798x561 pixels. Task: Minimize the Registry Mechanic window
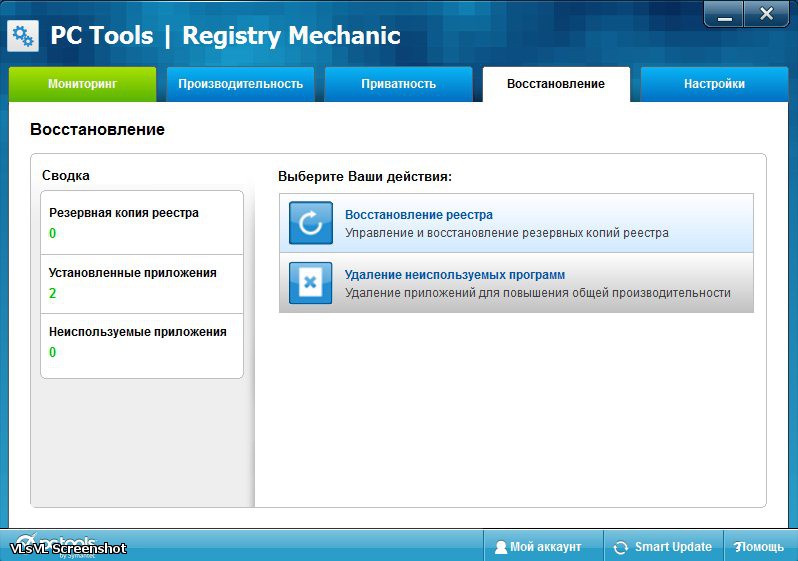tap(724, 15)
